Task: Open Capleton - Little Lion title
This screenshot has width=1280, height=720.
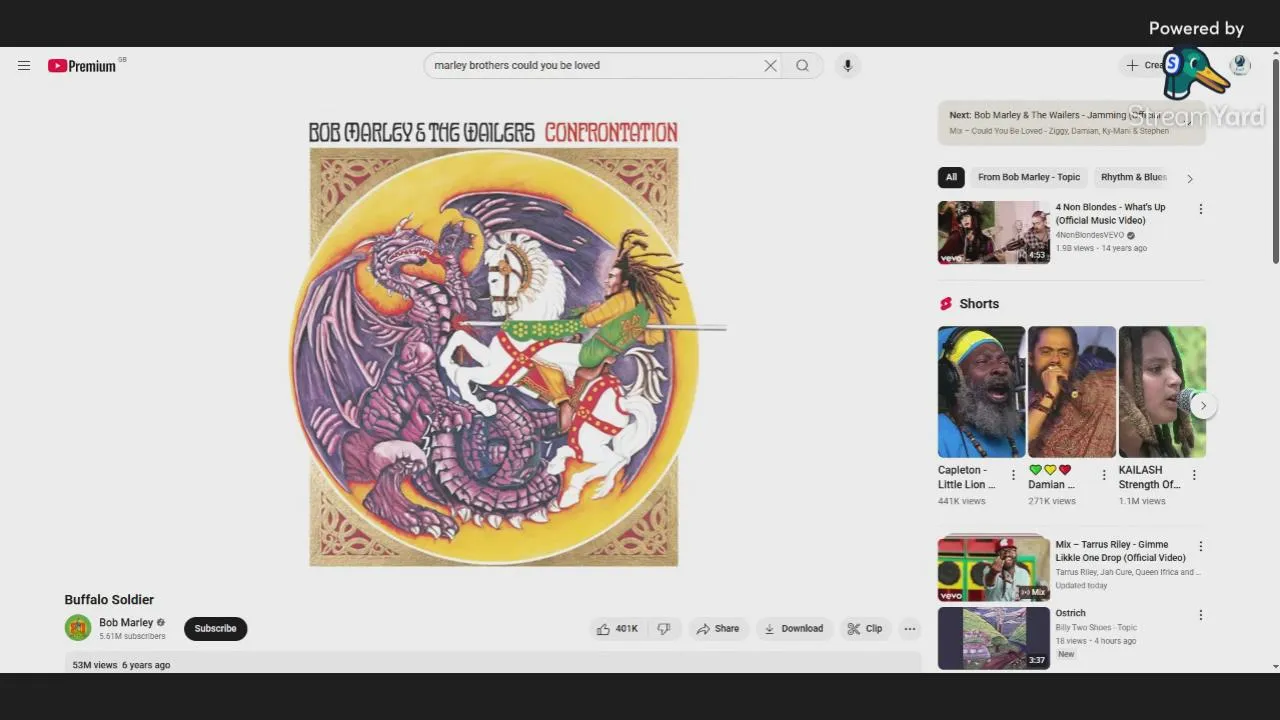Action: point(966,477)
